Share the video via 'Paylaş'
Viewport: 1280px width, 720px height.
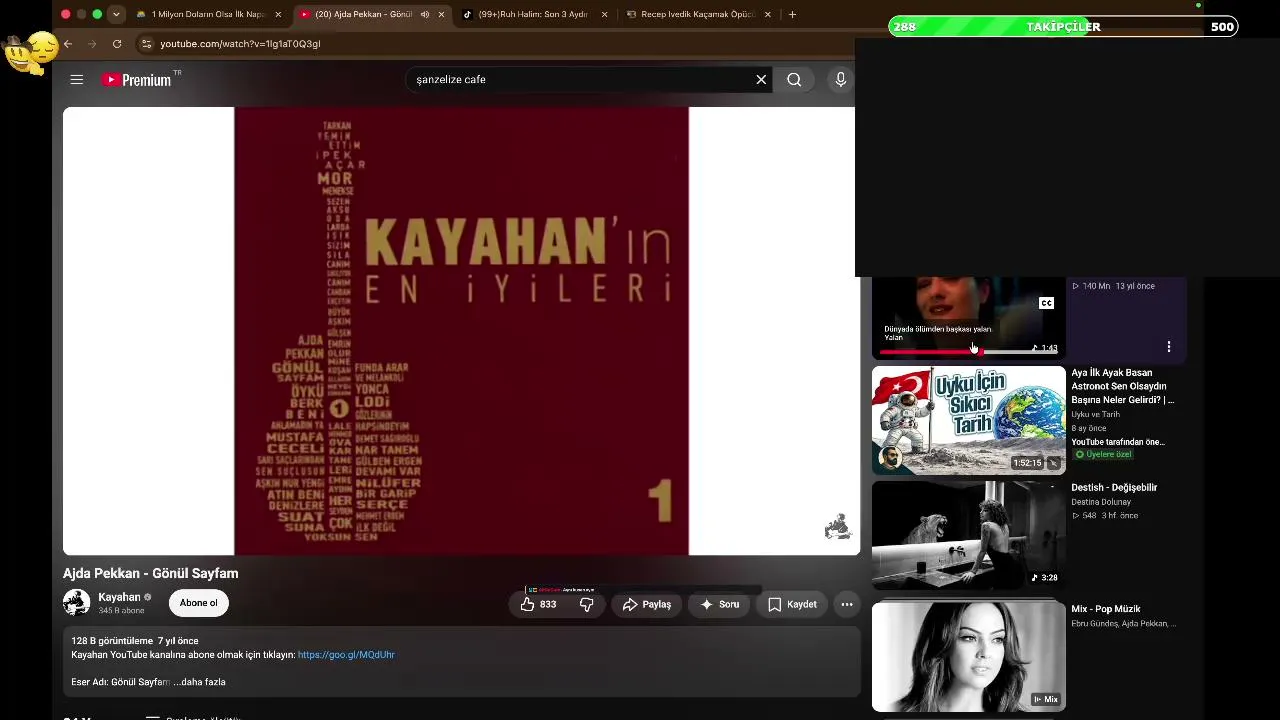click(x=647, y=604)
